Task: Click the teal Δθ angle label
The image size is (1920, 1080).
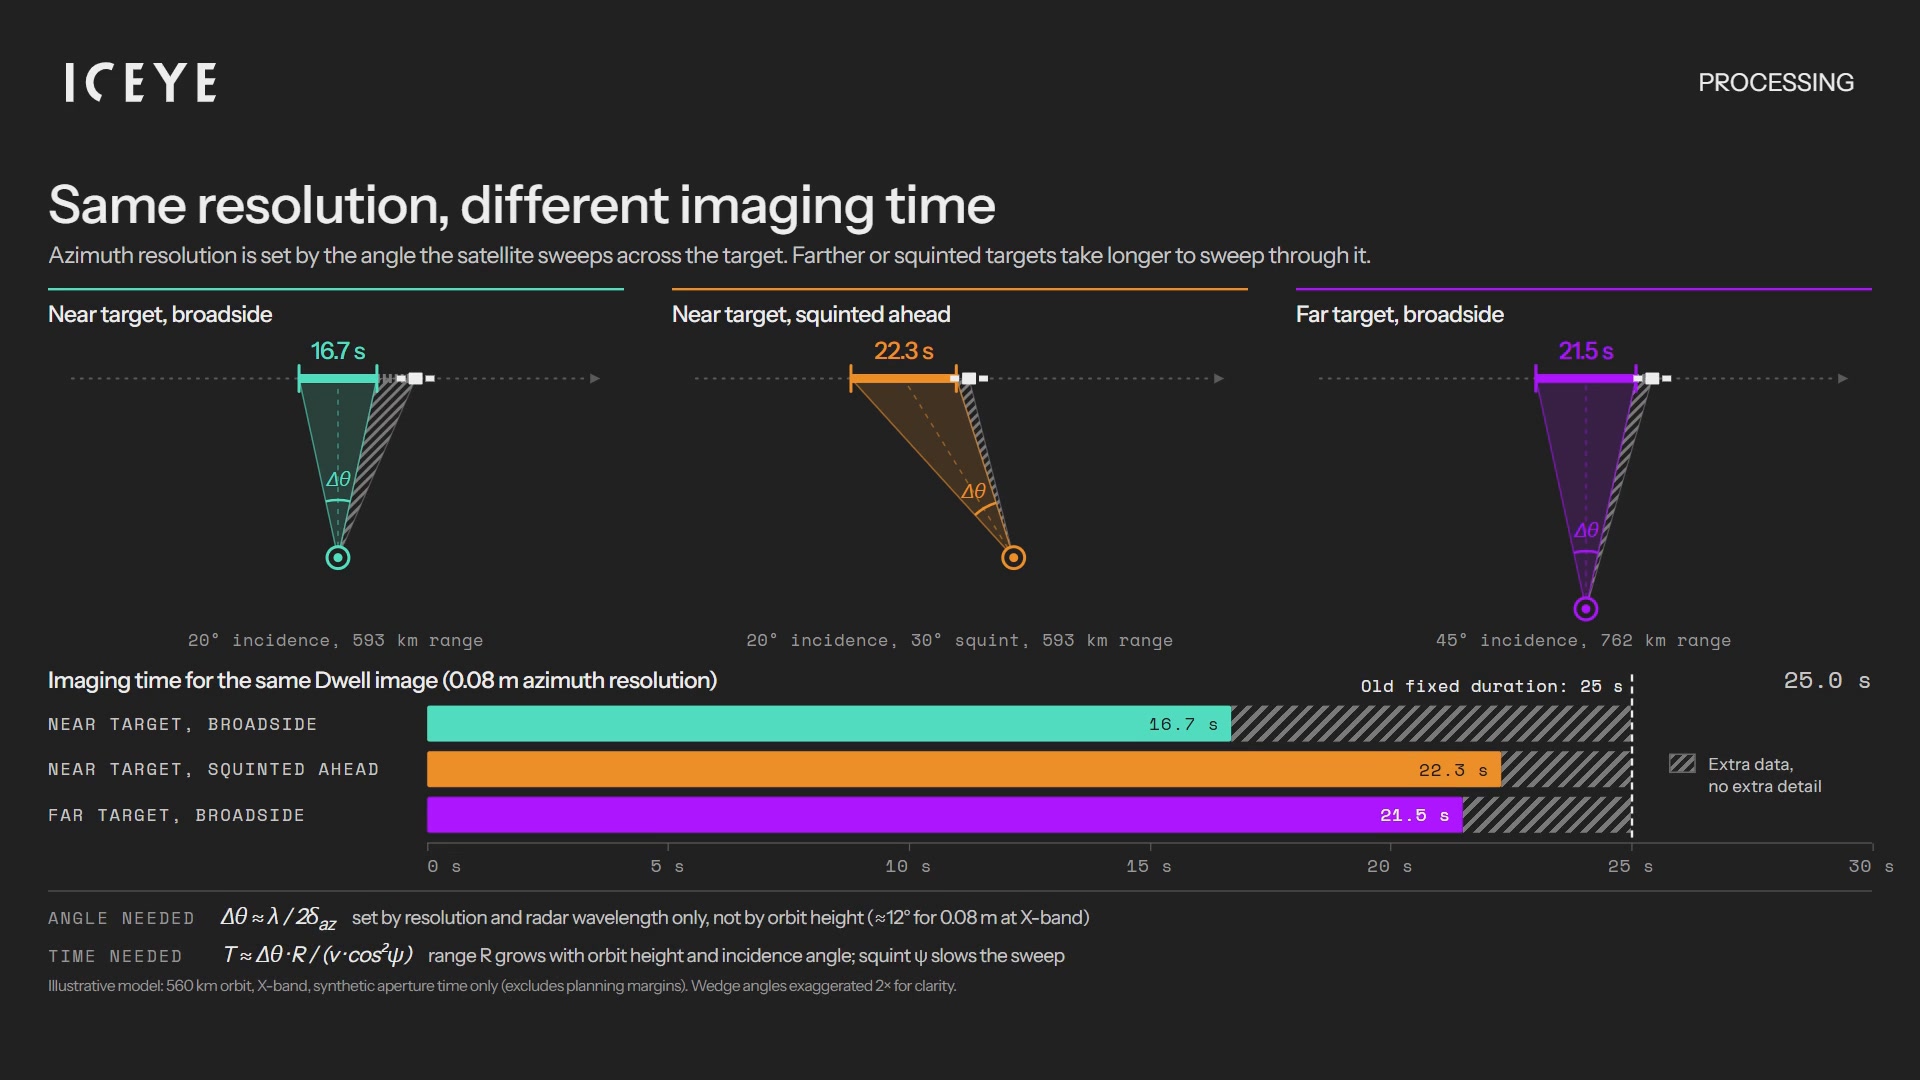Action: pos(338,479)
